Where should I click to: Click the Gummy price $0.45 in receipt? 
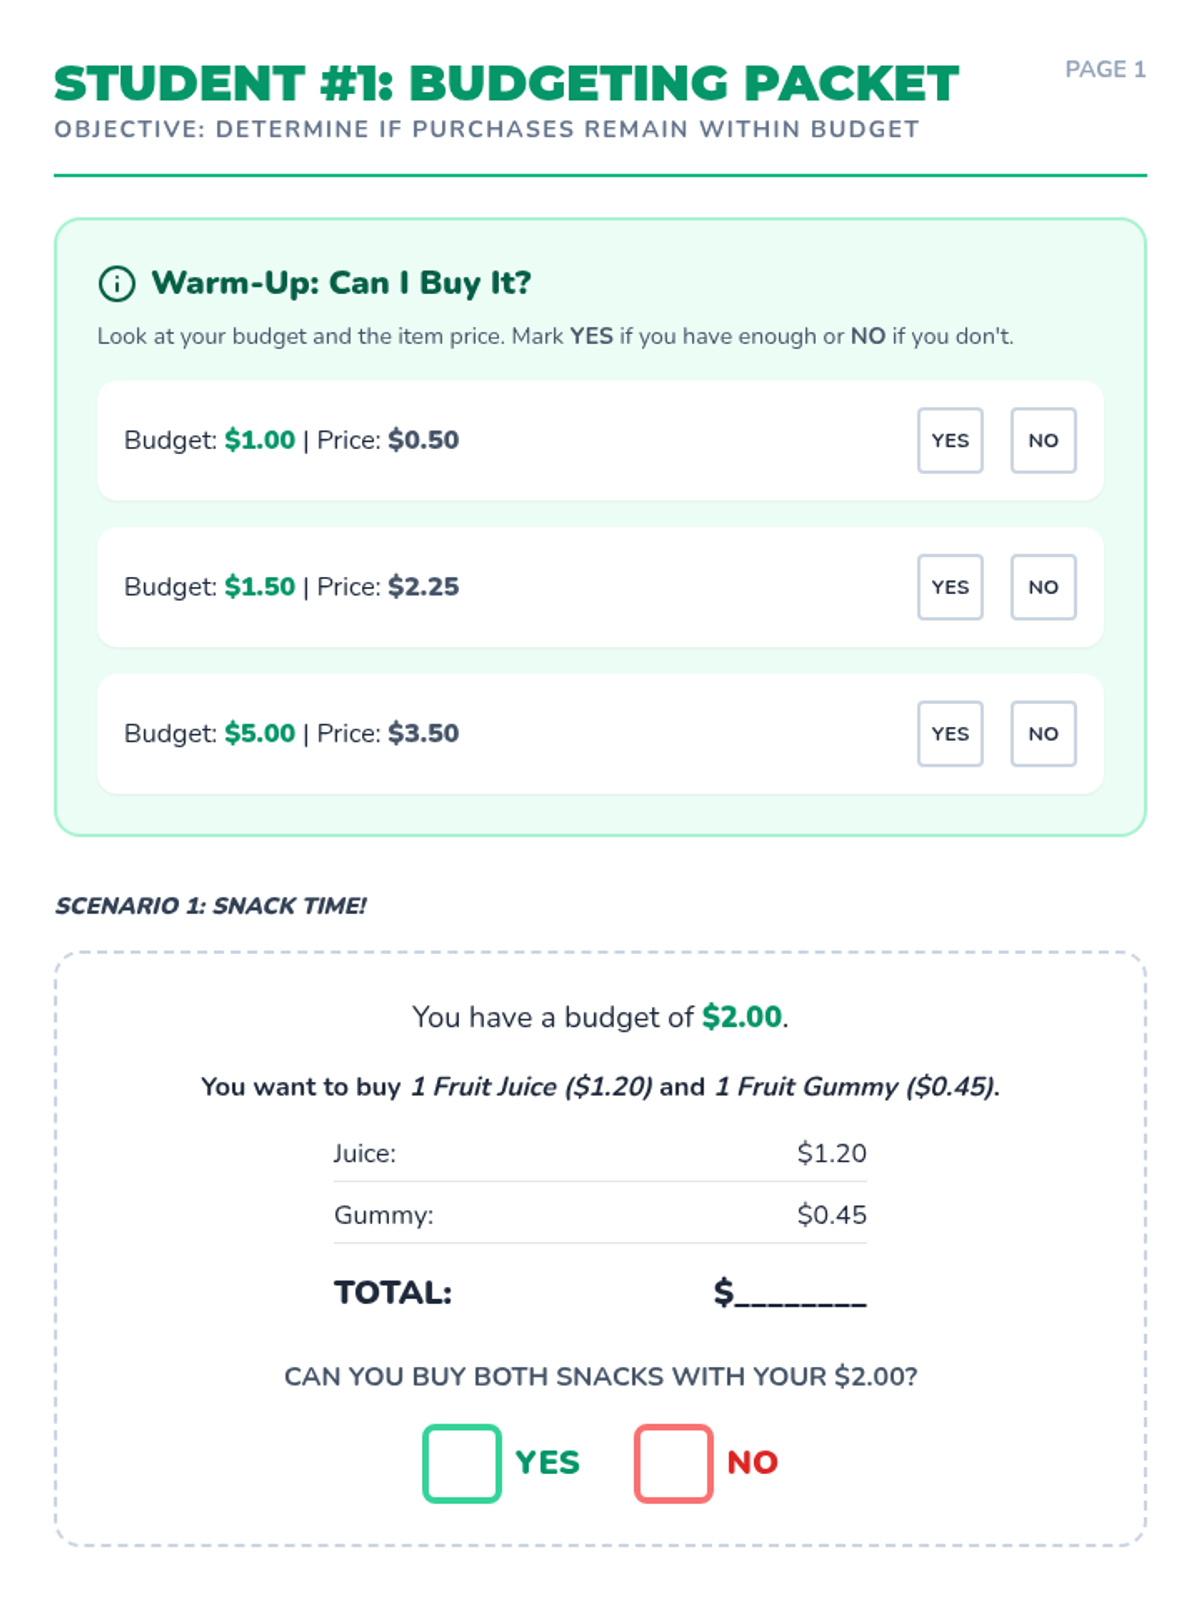(831, 1215)
